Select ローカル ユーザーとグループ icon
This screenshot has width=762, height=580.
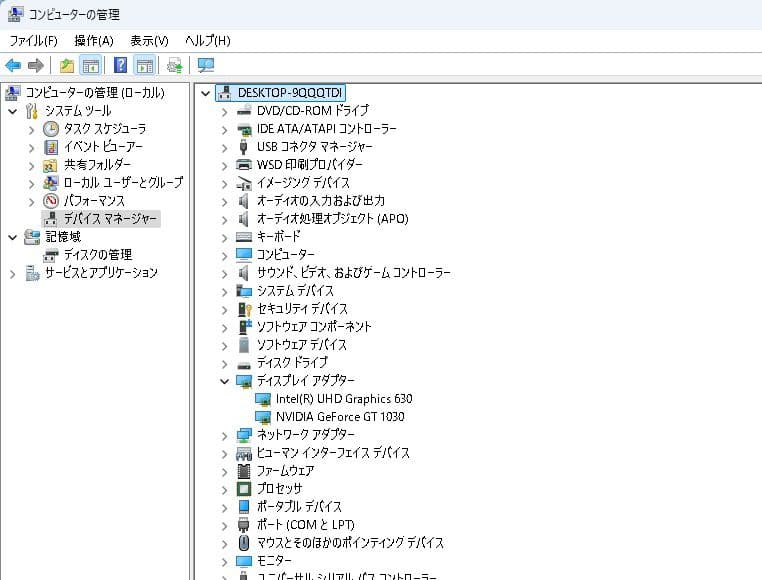point(51,183)
